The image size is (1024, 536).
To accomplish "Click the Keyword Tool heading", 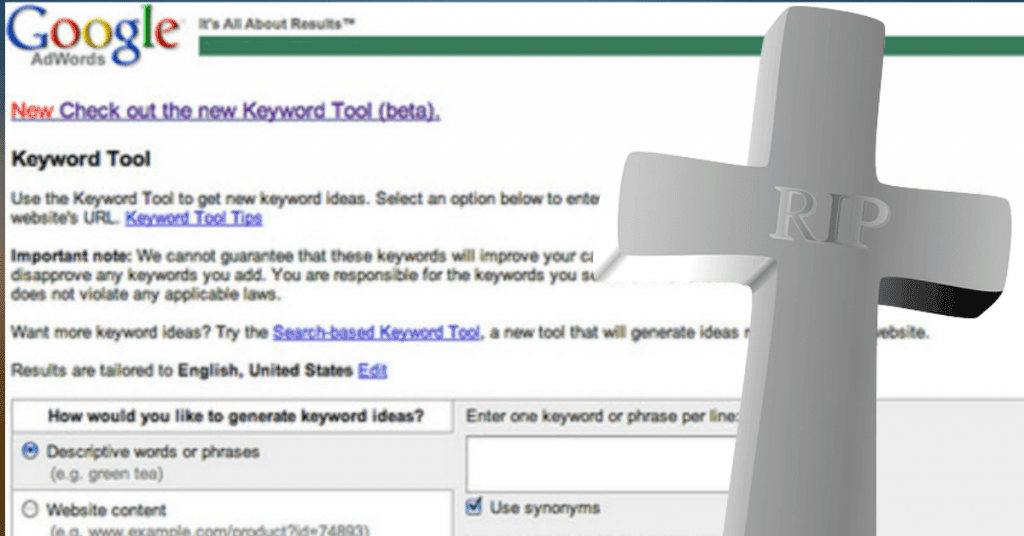I will pos(81,159).
